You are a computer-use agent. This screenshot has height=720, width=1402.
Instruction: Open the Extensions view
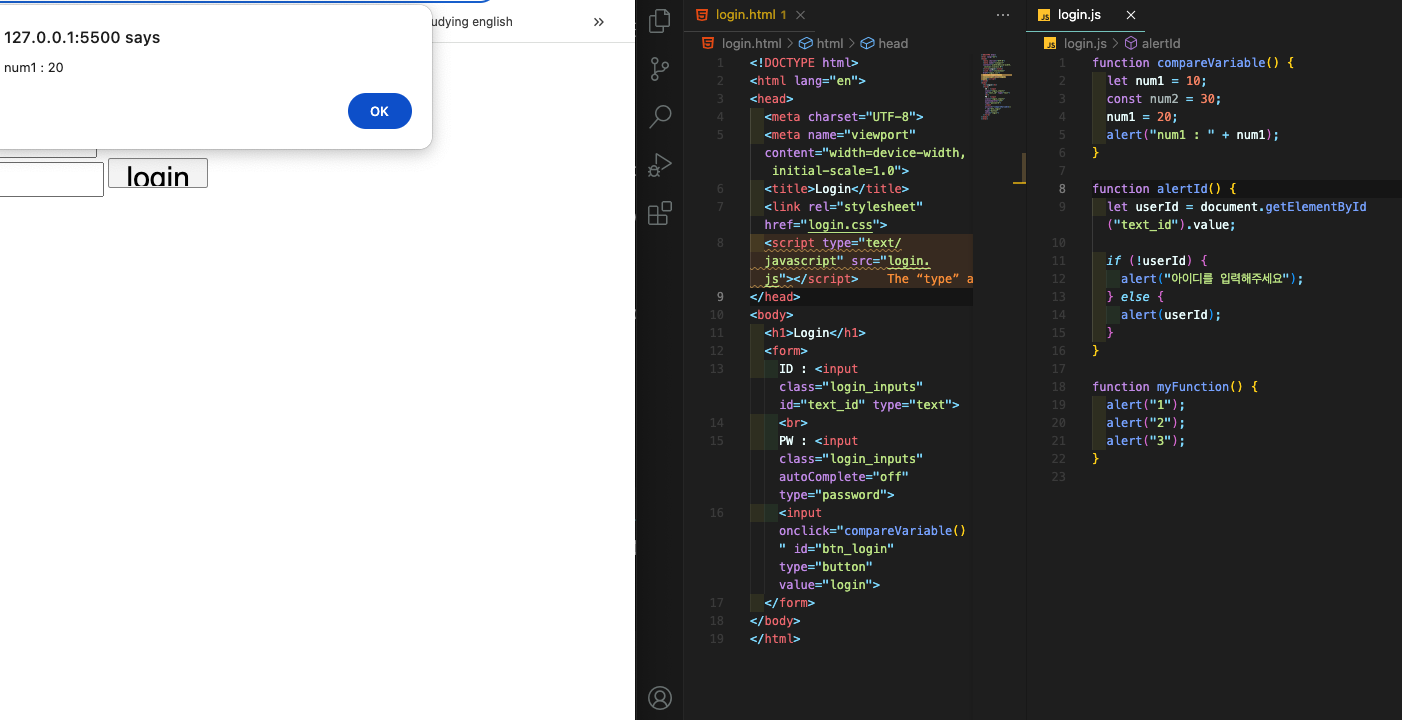click(660, 213)
